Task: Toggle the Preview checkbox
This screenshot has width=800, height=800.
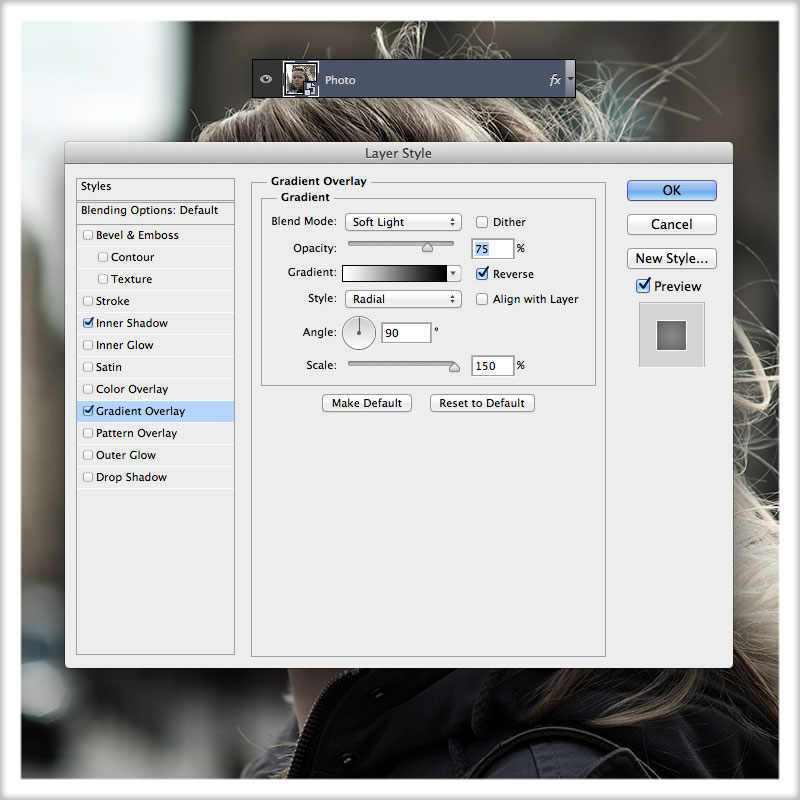Action: (641, 286)
